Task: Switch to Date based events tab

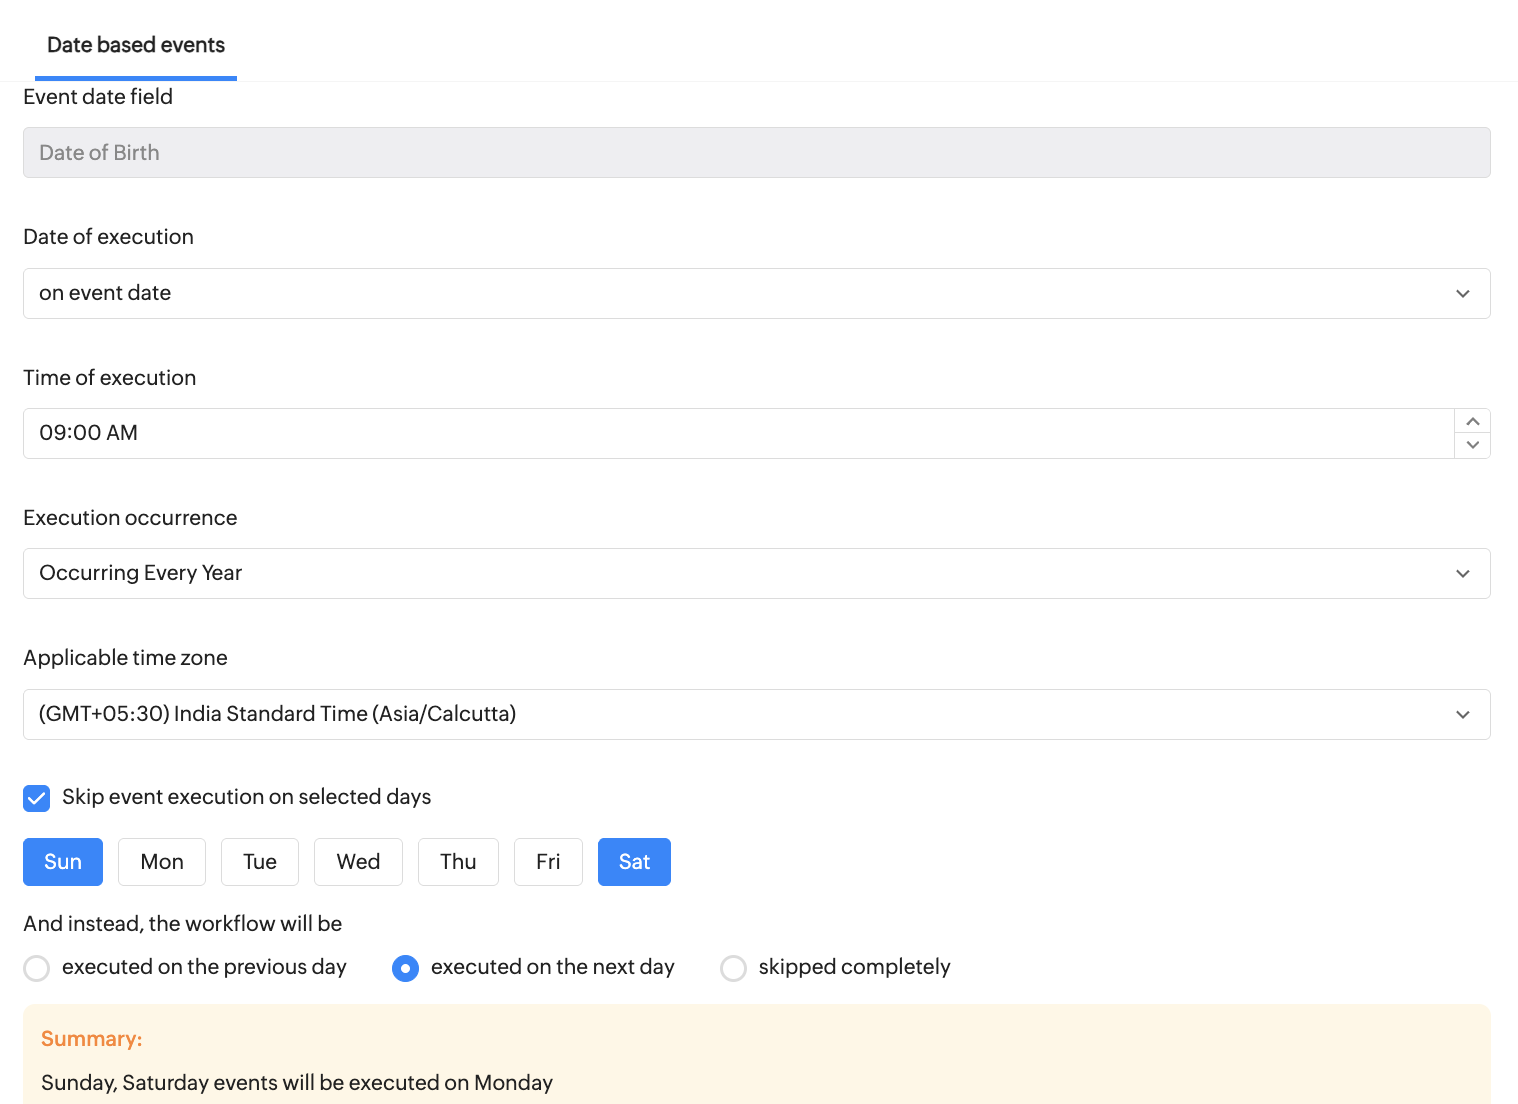Action: point(136,45)
